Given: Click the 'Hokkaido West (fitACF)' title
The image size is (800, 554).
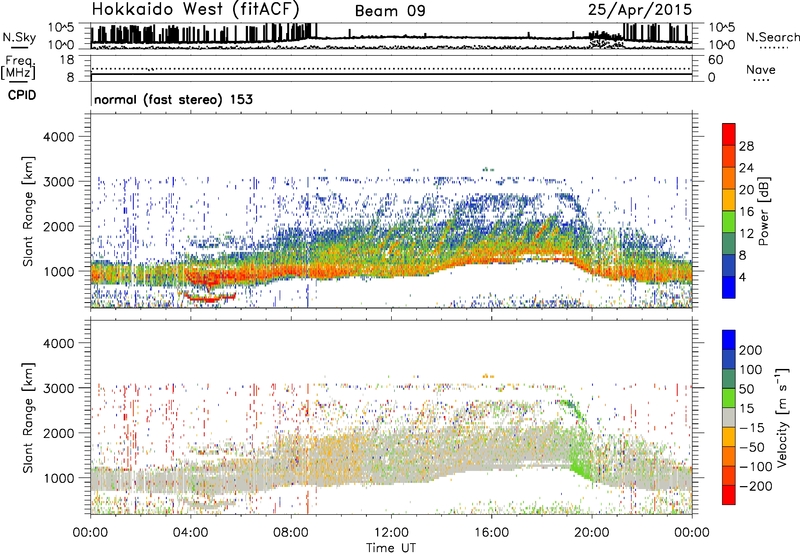Looking at the screenshot, I should (x=195, y=9).
